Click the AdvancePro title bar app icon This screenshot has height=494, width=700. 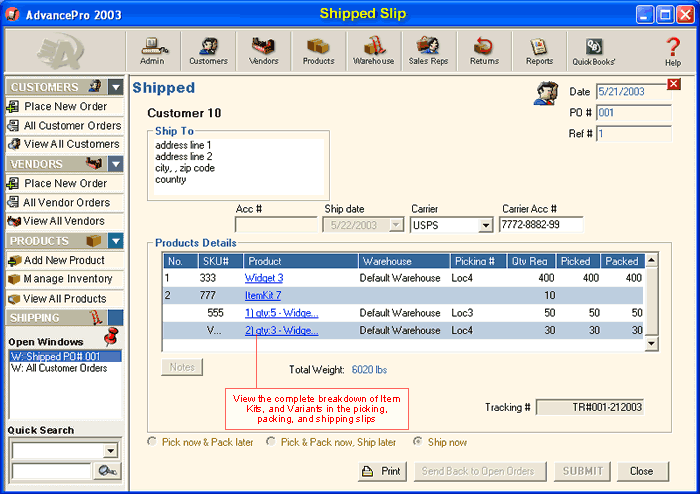pyautogui.click(x=12, y=14)
